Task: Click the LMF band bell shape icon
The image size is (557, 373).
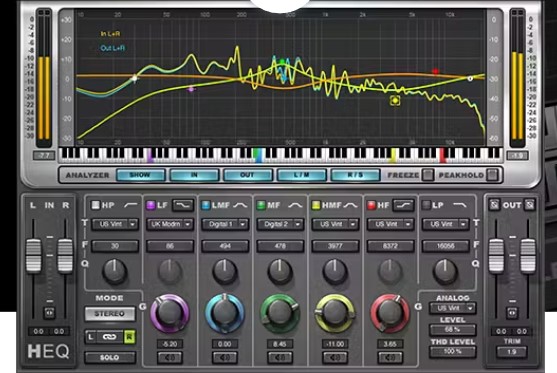Action: point(240,205)
